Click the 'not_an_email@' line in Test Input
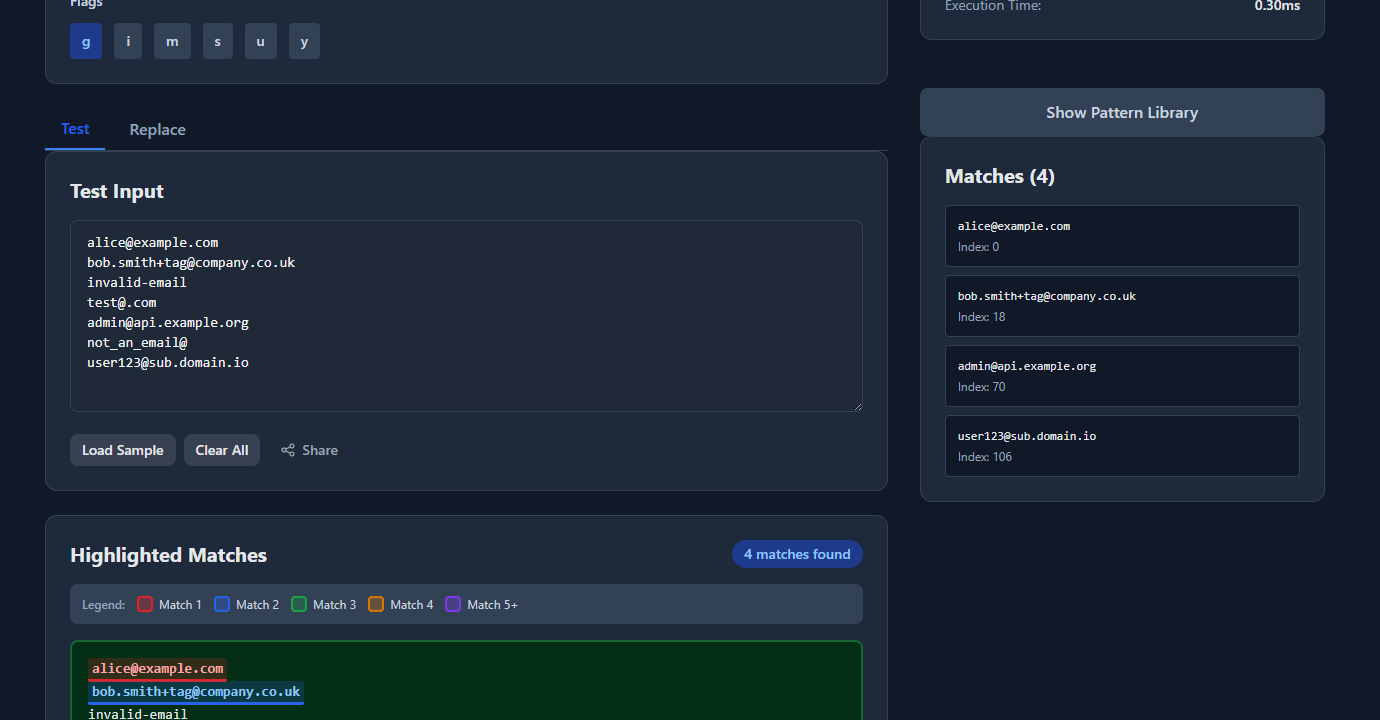Viewport: 1380px width, 720px height. click(x=137, y=342)
